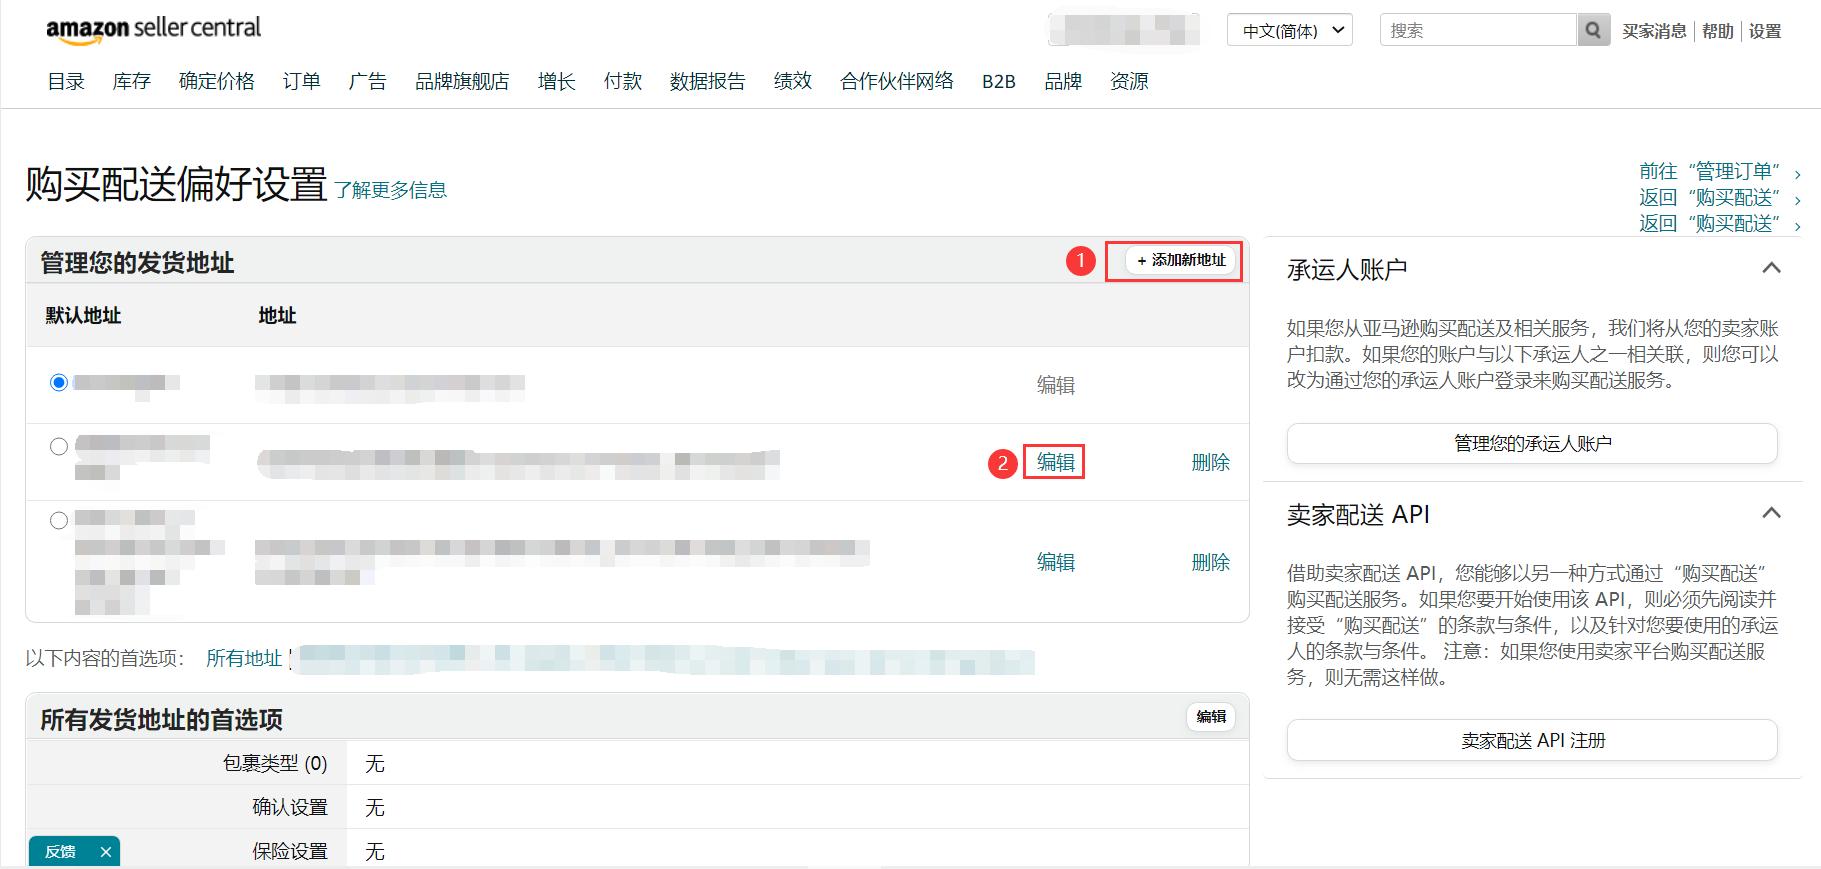The height and width of the screenshot is (869, 1821).
Task: Click the search magnifier icon
Action: (1593, 30)
